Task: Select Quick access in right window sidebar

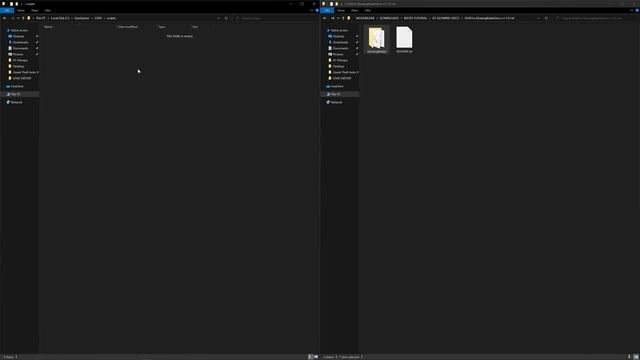Action: [339, 30]
